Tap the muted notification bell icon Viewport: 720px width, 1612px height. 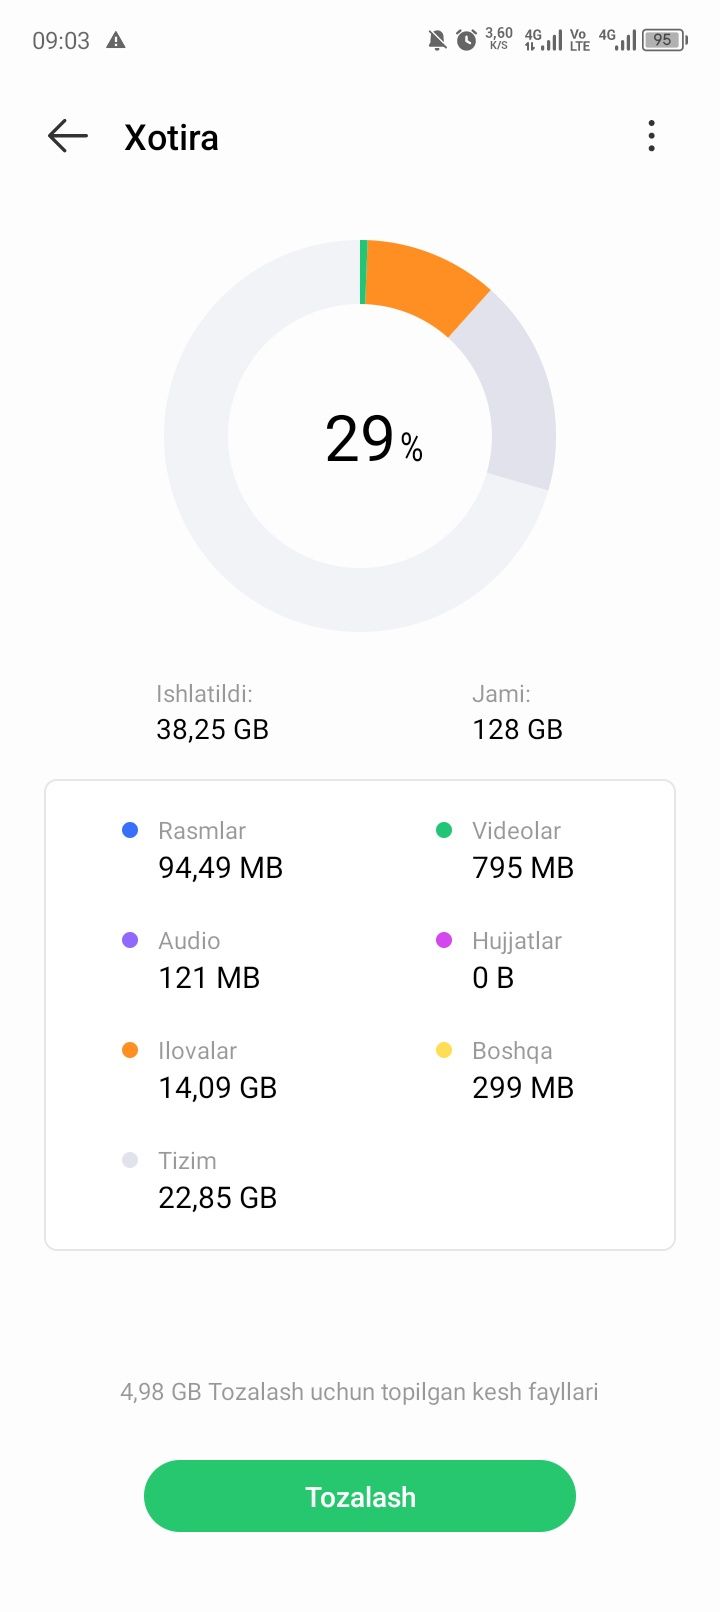(437, 40)
